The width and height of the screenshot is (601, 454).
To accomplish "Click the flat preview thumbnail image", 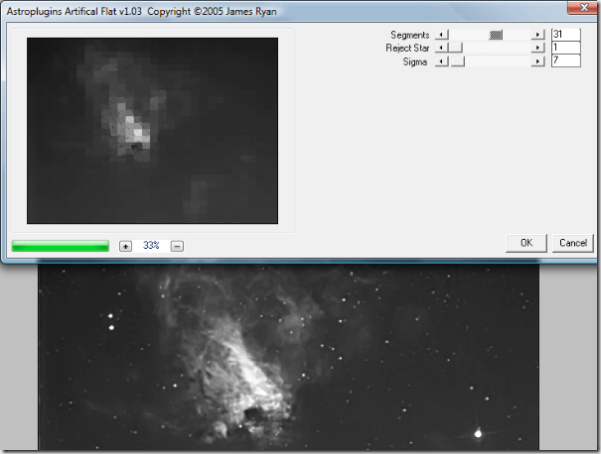I will tap(152, 130).
